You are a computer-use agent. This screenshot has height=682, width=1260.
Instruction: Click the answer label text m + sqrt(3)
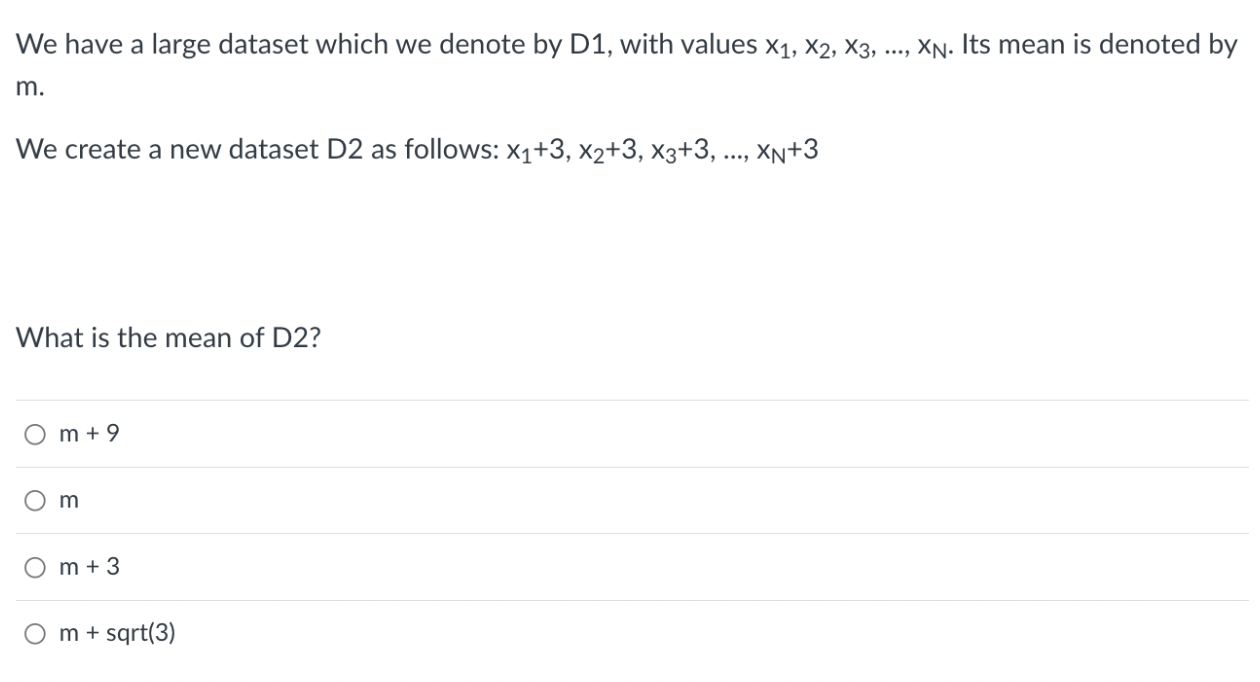coord(117,633)
